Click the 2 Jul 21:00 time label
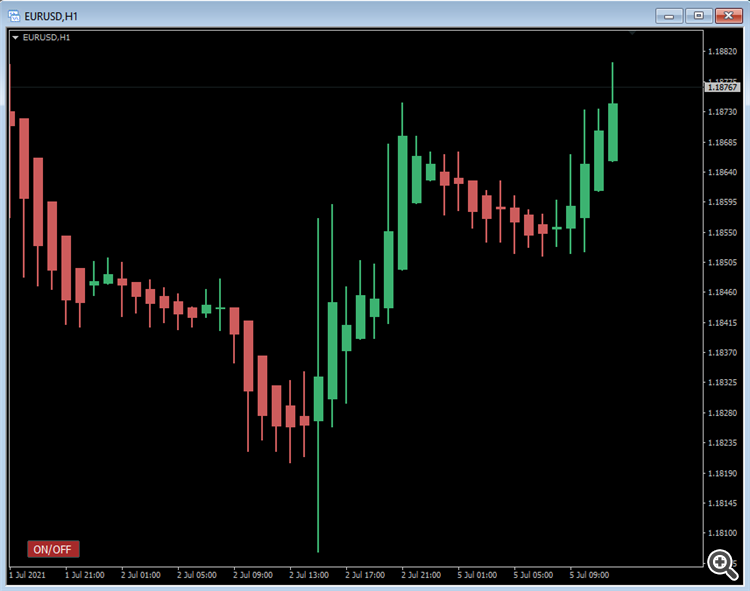Image resolution: width=750 pixels, height=591 pixels. (421, 575)
